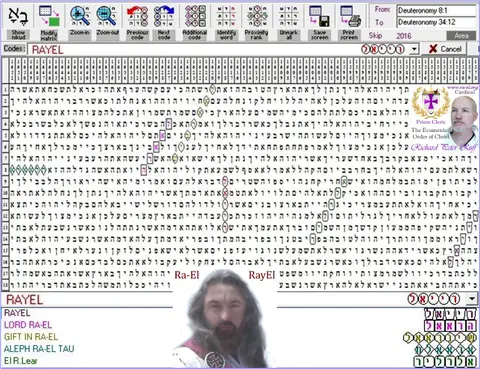Click the teal diamond-marked word in the matrix
480x369 pixels.
[x=28, y=170]
